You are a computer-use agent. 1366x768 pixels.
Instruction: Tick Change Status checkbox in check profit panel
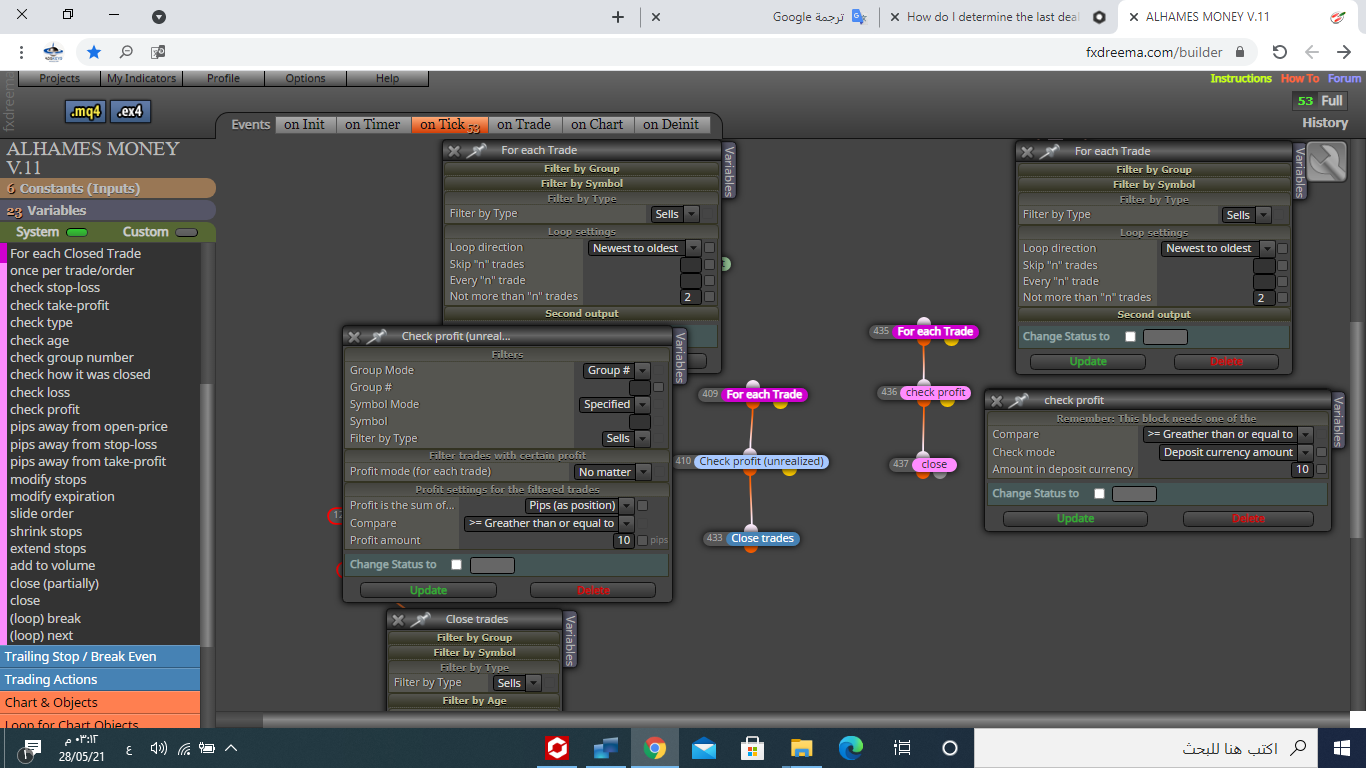tap(1100, 493)
